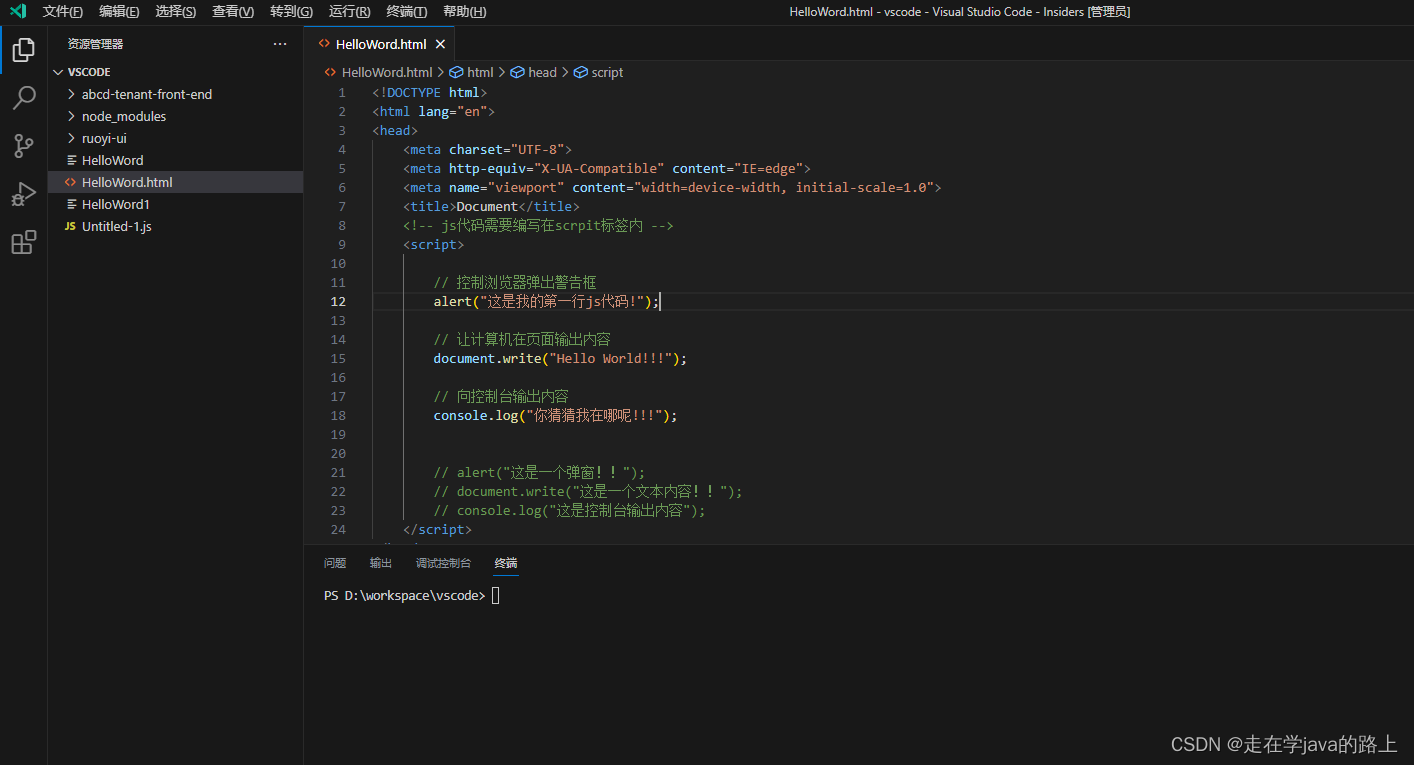Collapse the VSCODE workspace folder
Screen dimensions: 1414x765
tap(57, 71)
